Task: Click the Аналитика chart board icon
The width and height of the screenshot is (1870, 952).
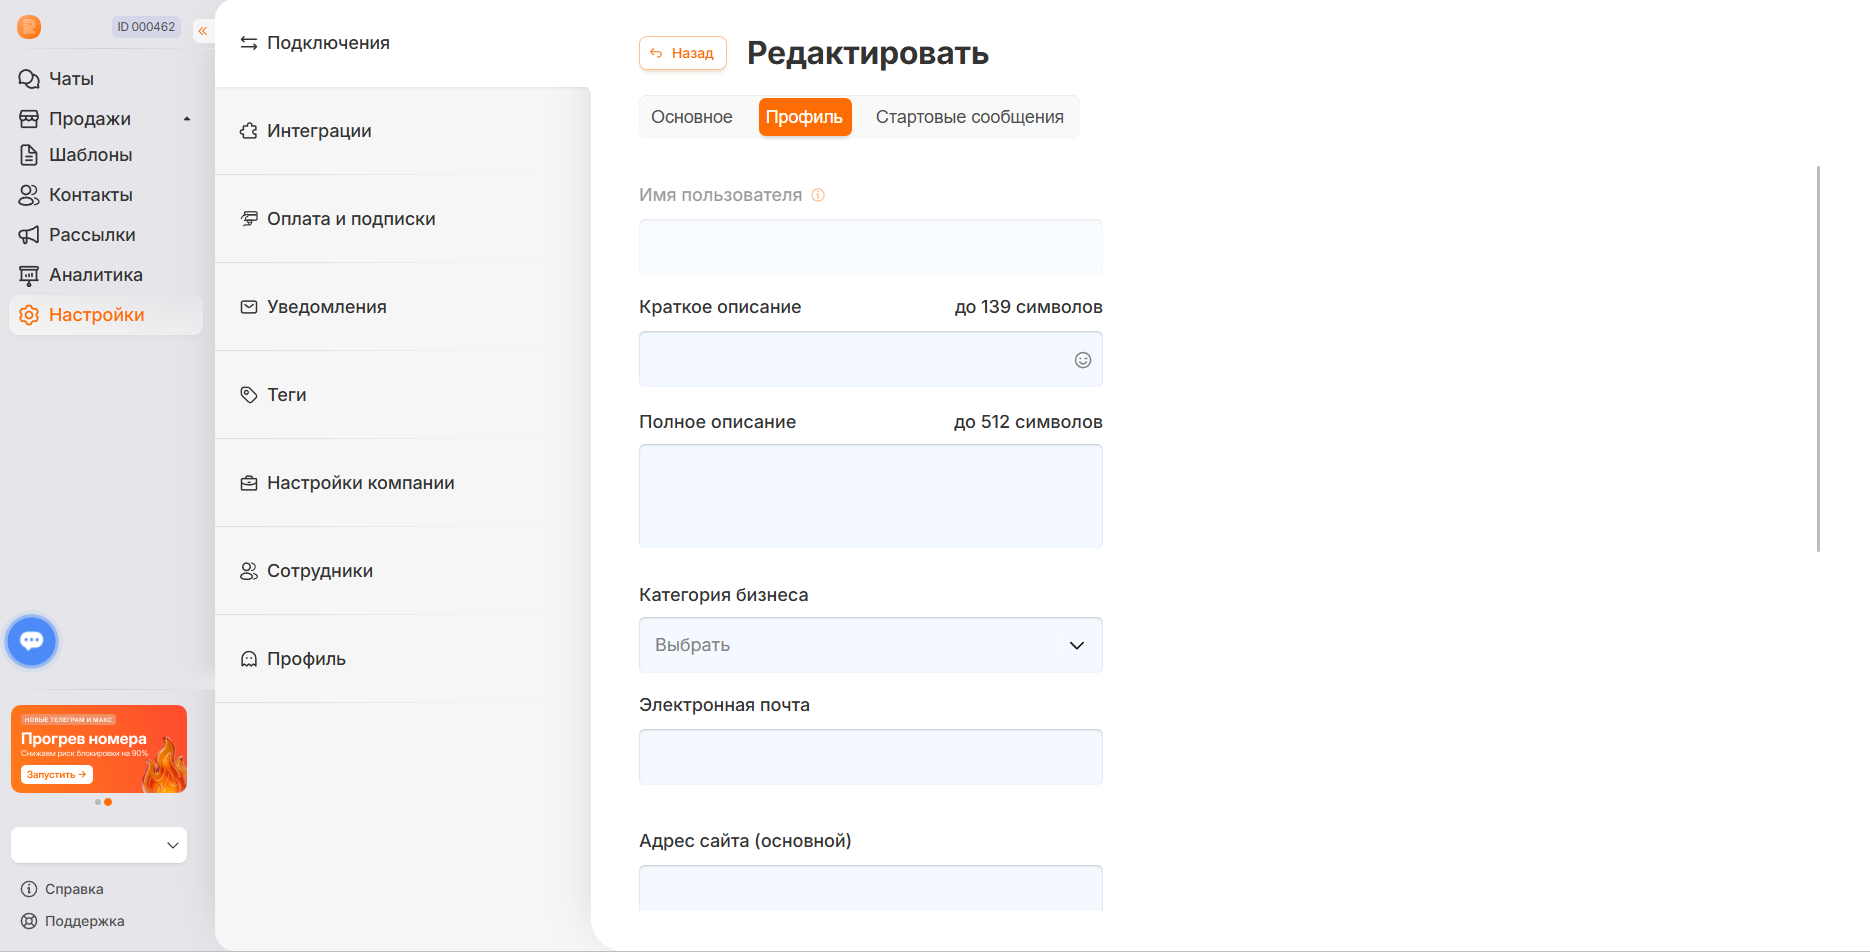Action: [x=29, y=275]
